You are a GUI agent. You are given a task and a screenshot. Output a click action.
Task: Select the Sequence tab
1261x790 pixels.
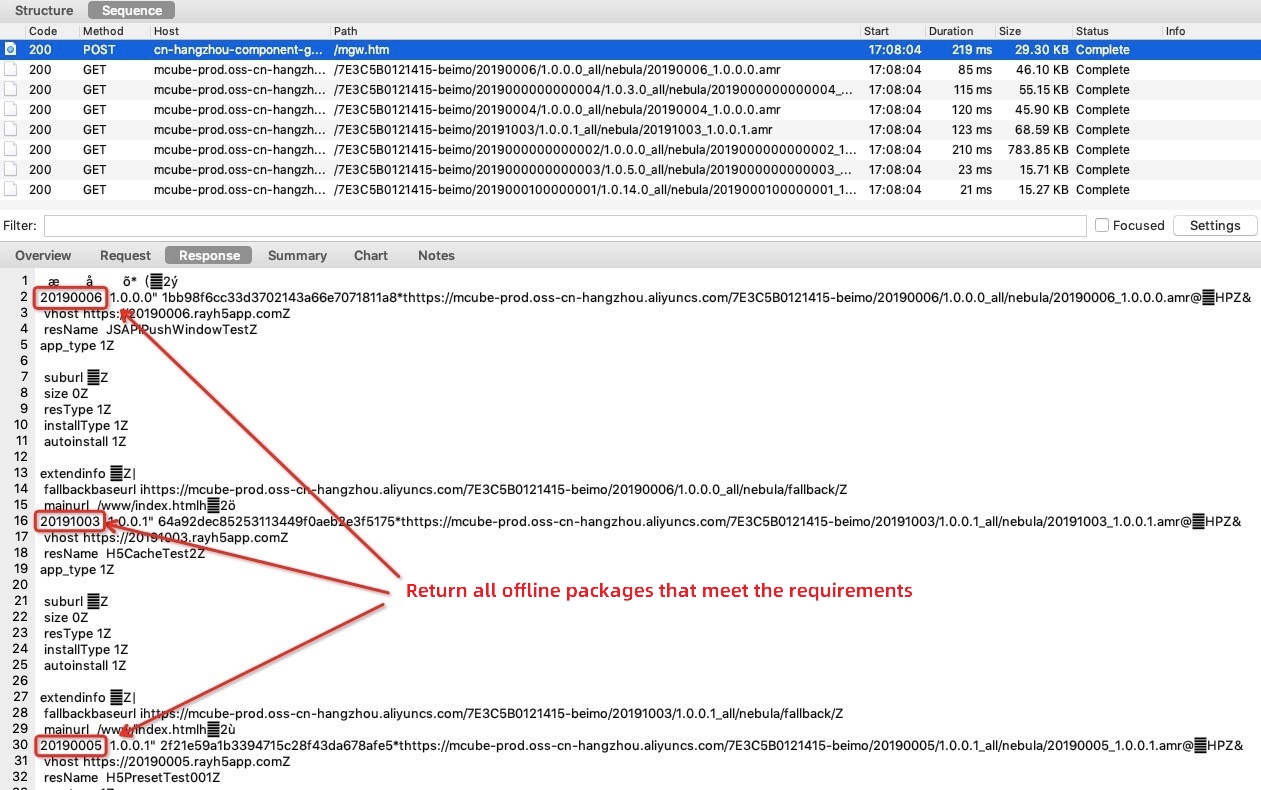[x=132, y=10]
